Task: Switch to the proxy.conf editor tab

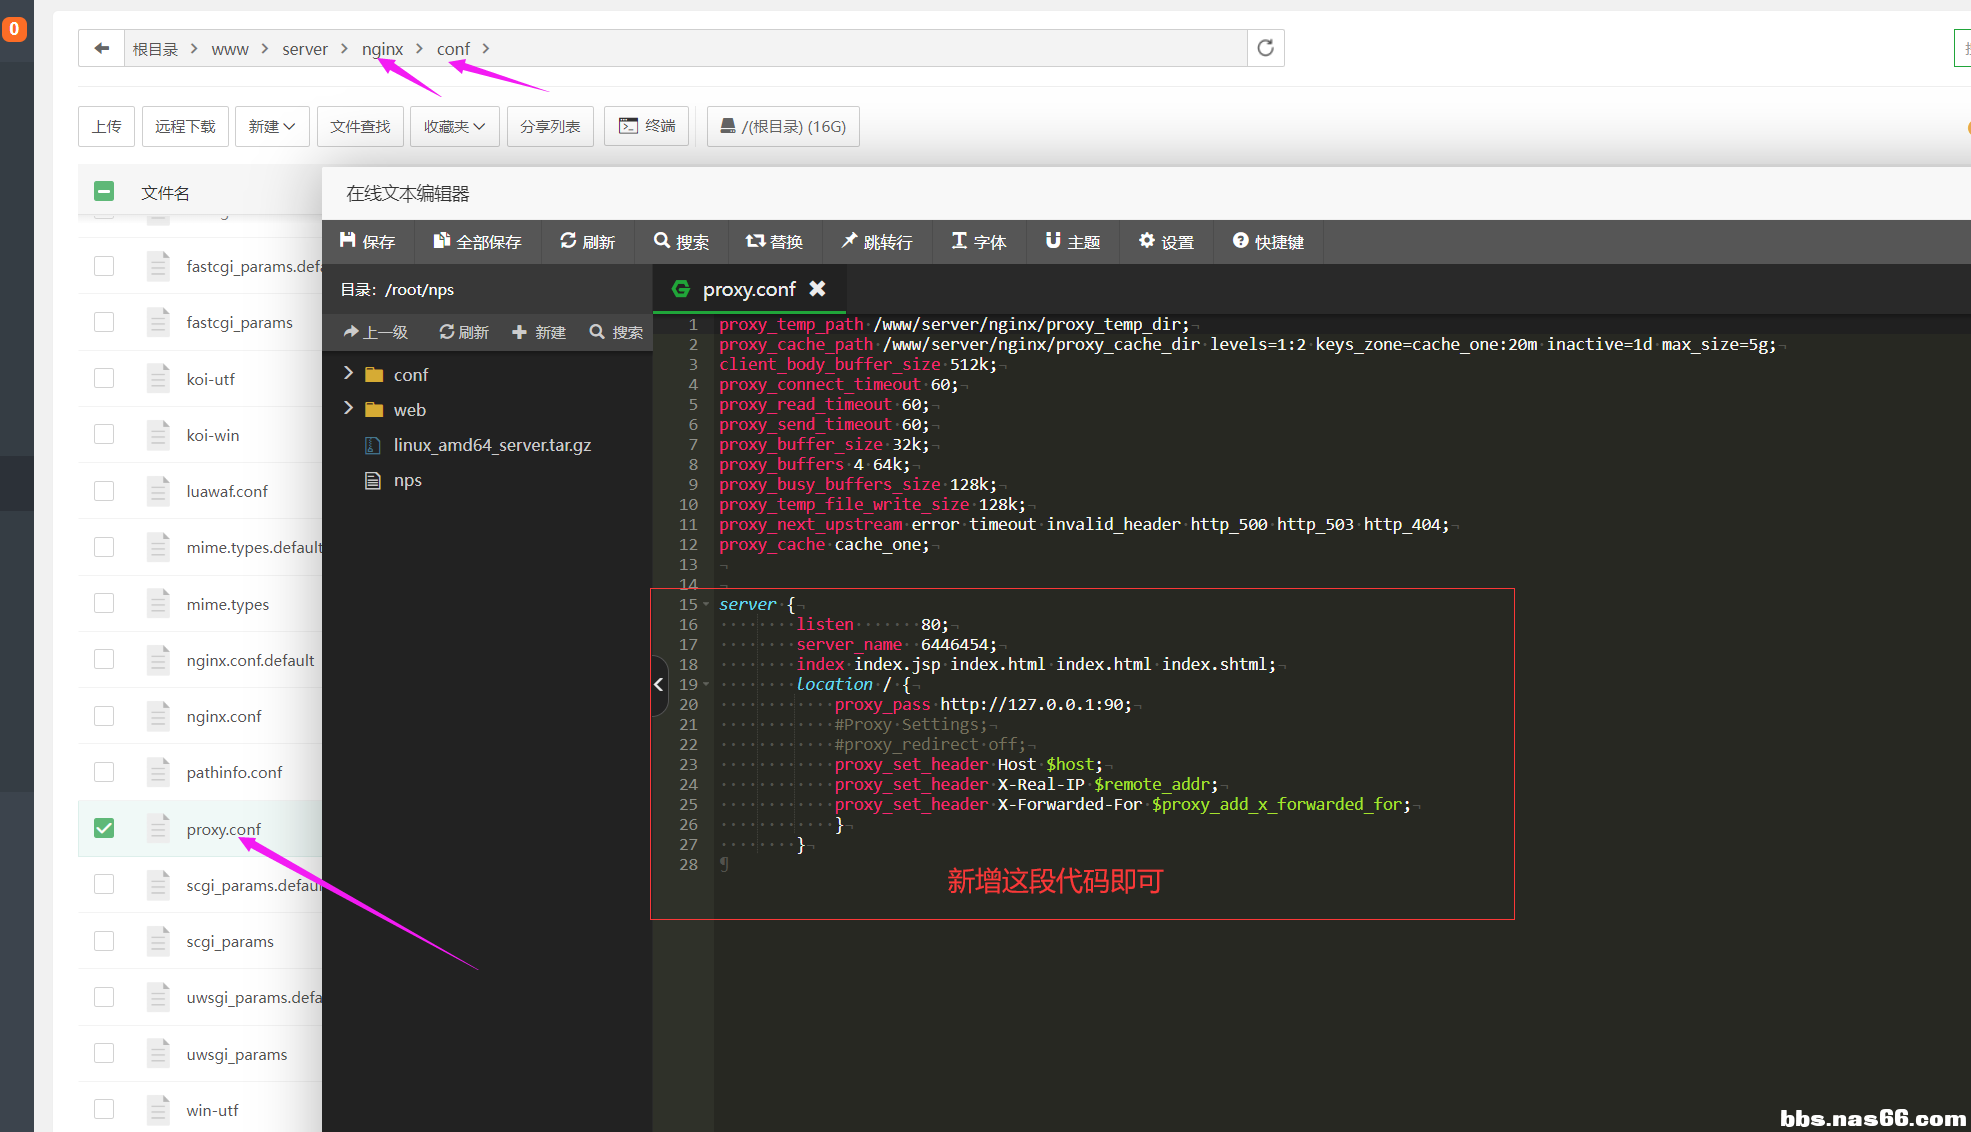Action: 748,289
